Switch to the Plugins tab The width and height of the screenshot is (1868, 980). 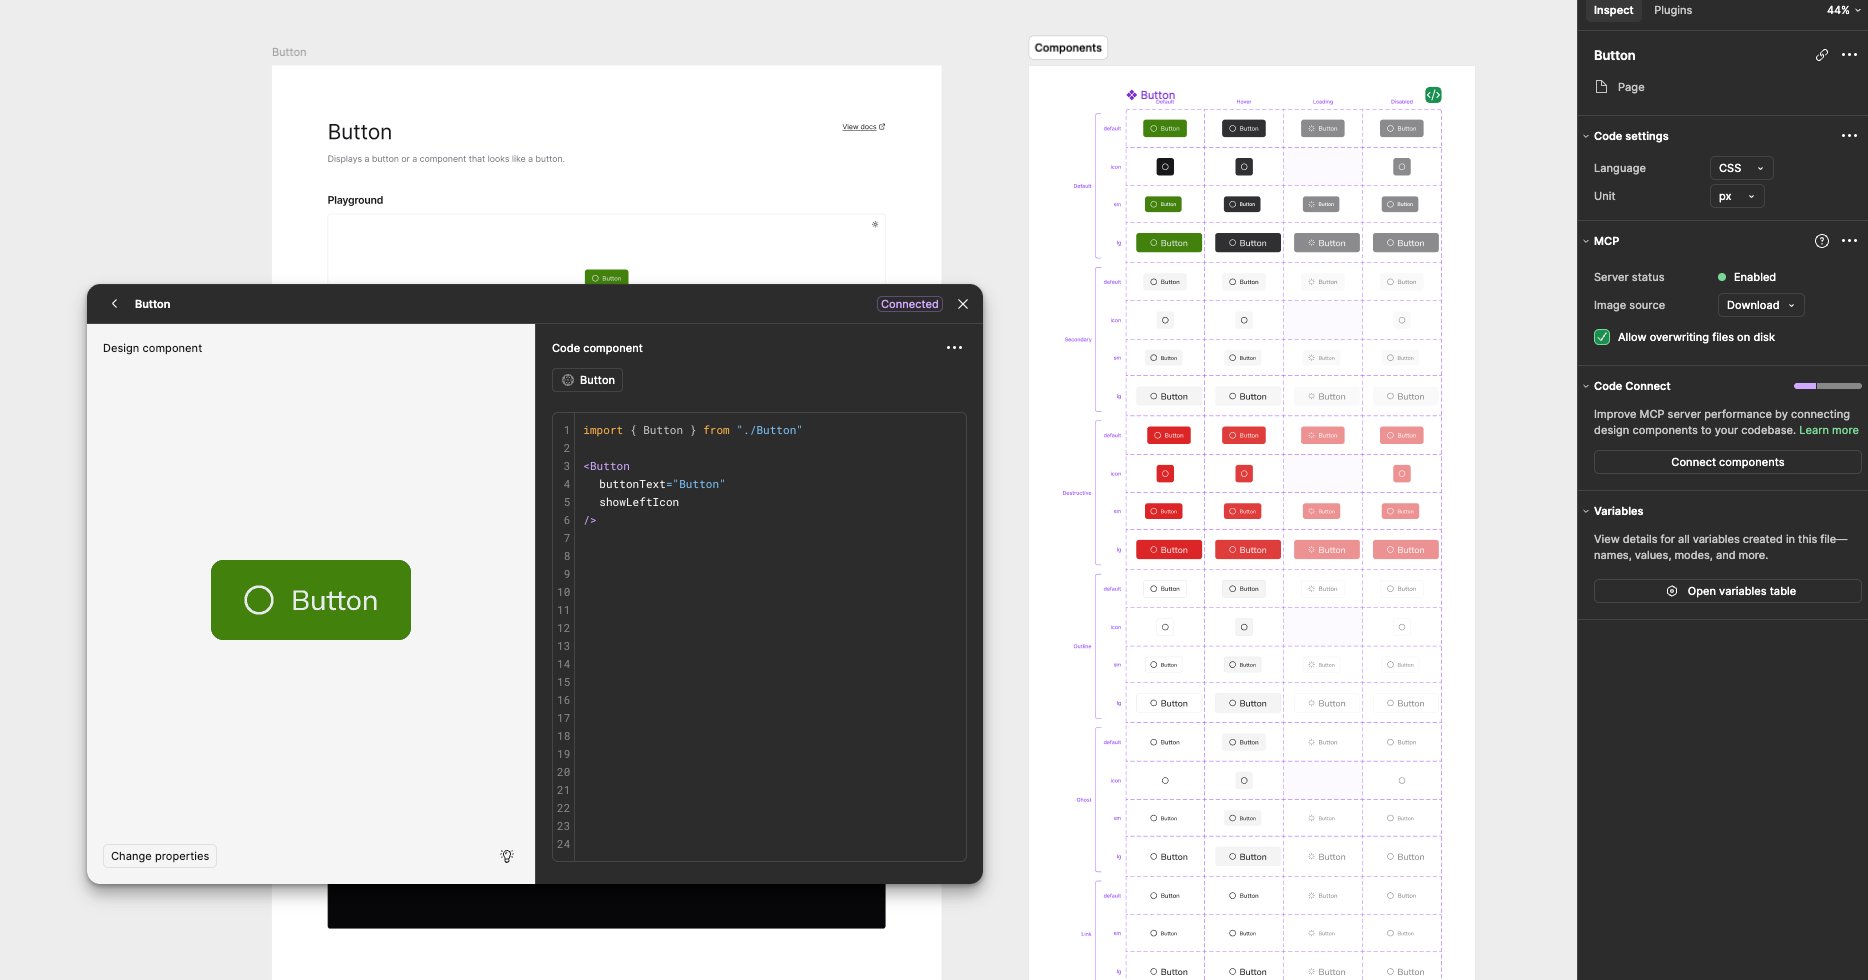pos(1672,10)
